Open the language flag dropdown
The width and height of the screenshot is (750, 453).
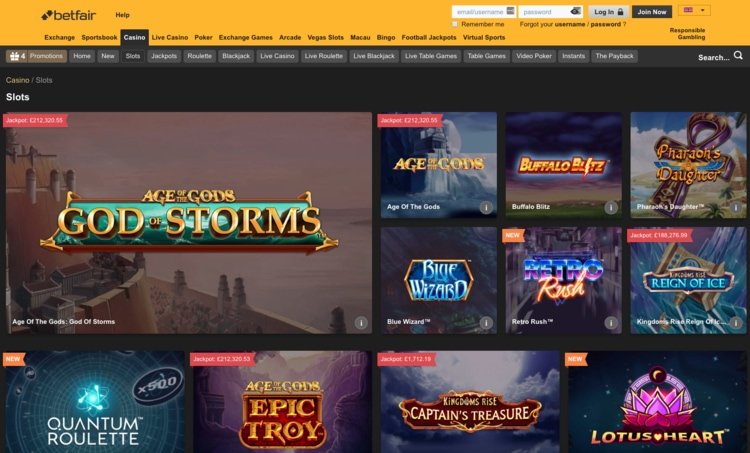click(694, 10)
